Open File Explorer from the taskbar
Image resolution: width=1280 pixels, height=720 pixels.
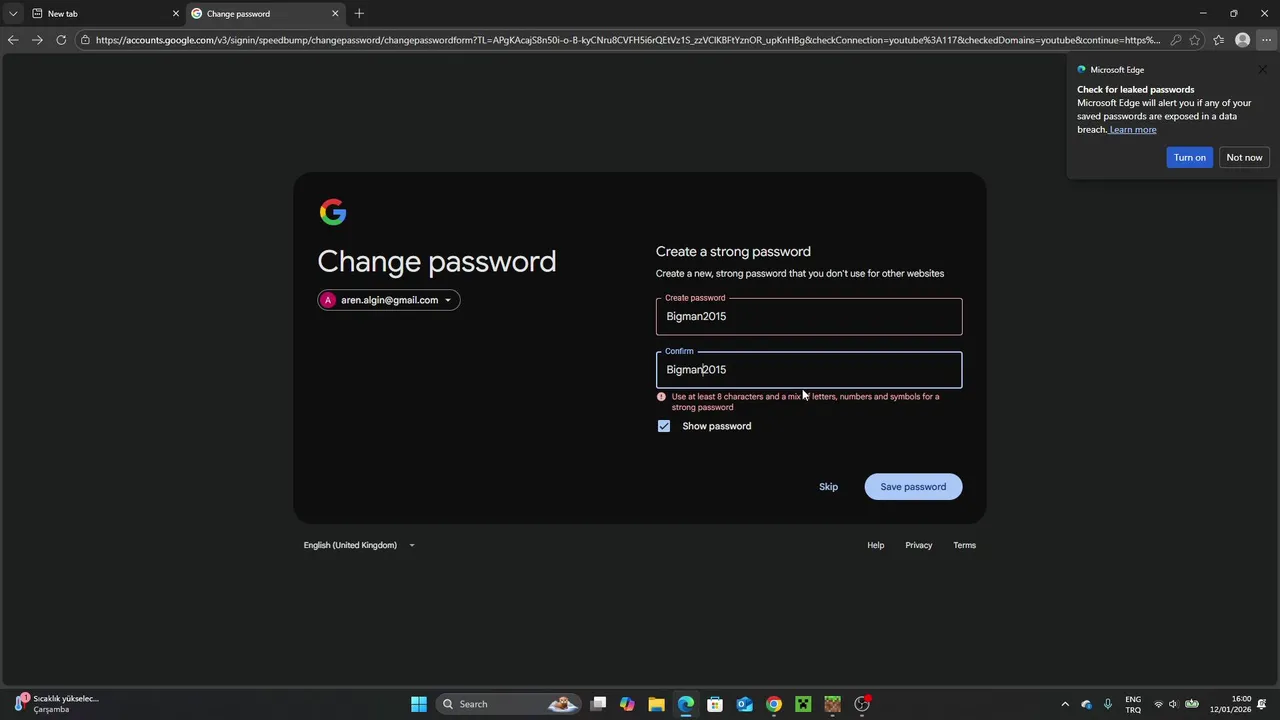(x=656, y=704)
